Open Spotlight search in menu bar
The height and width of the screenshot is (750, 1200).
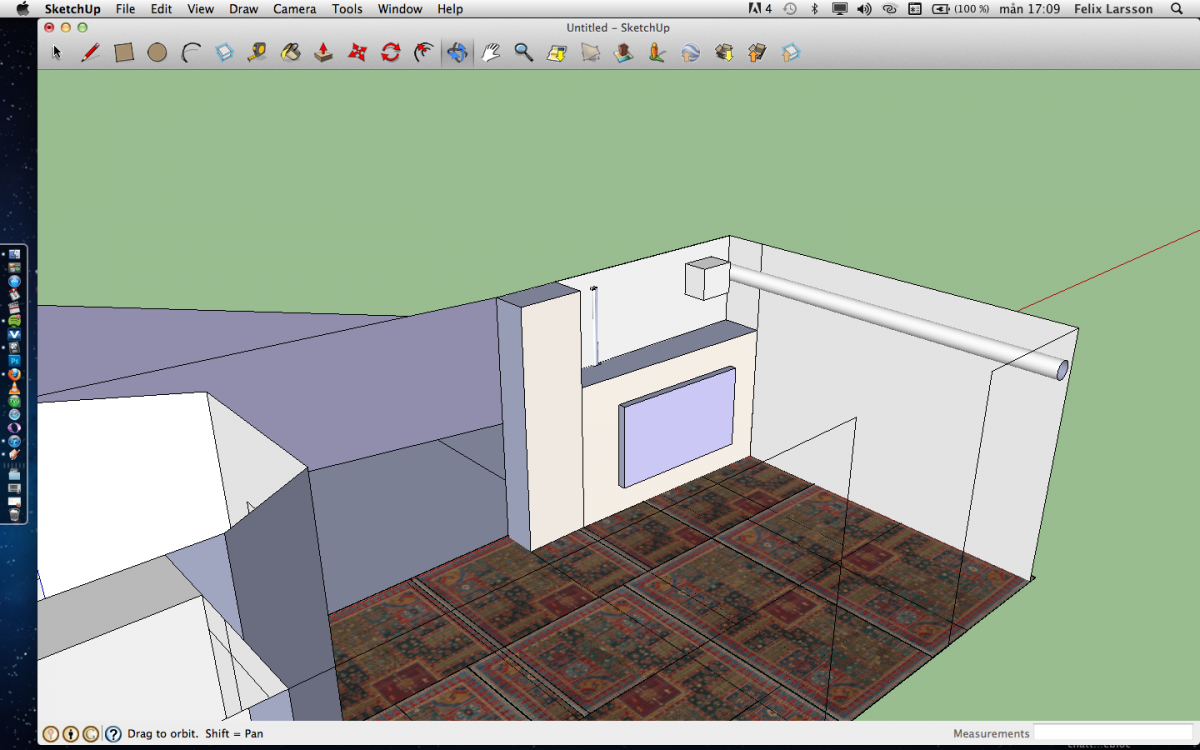(1176, 9)
